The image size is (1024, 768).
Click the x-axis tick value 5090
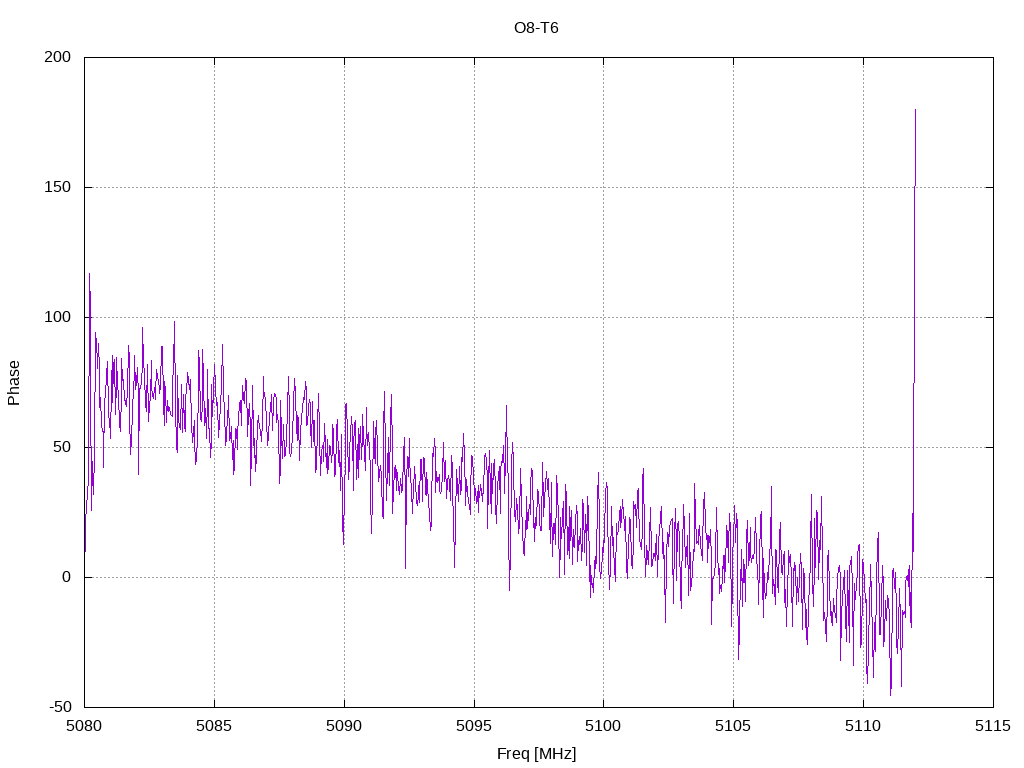pos(344,726)
